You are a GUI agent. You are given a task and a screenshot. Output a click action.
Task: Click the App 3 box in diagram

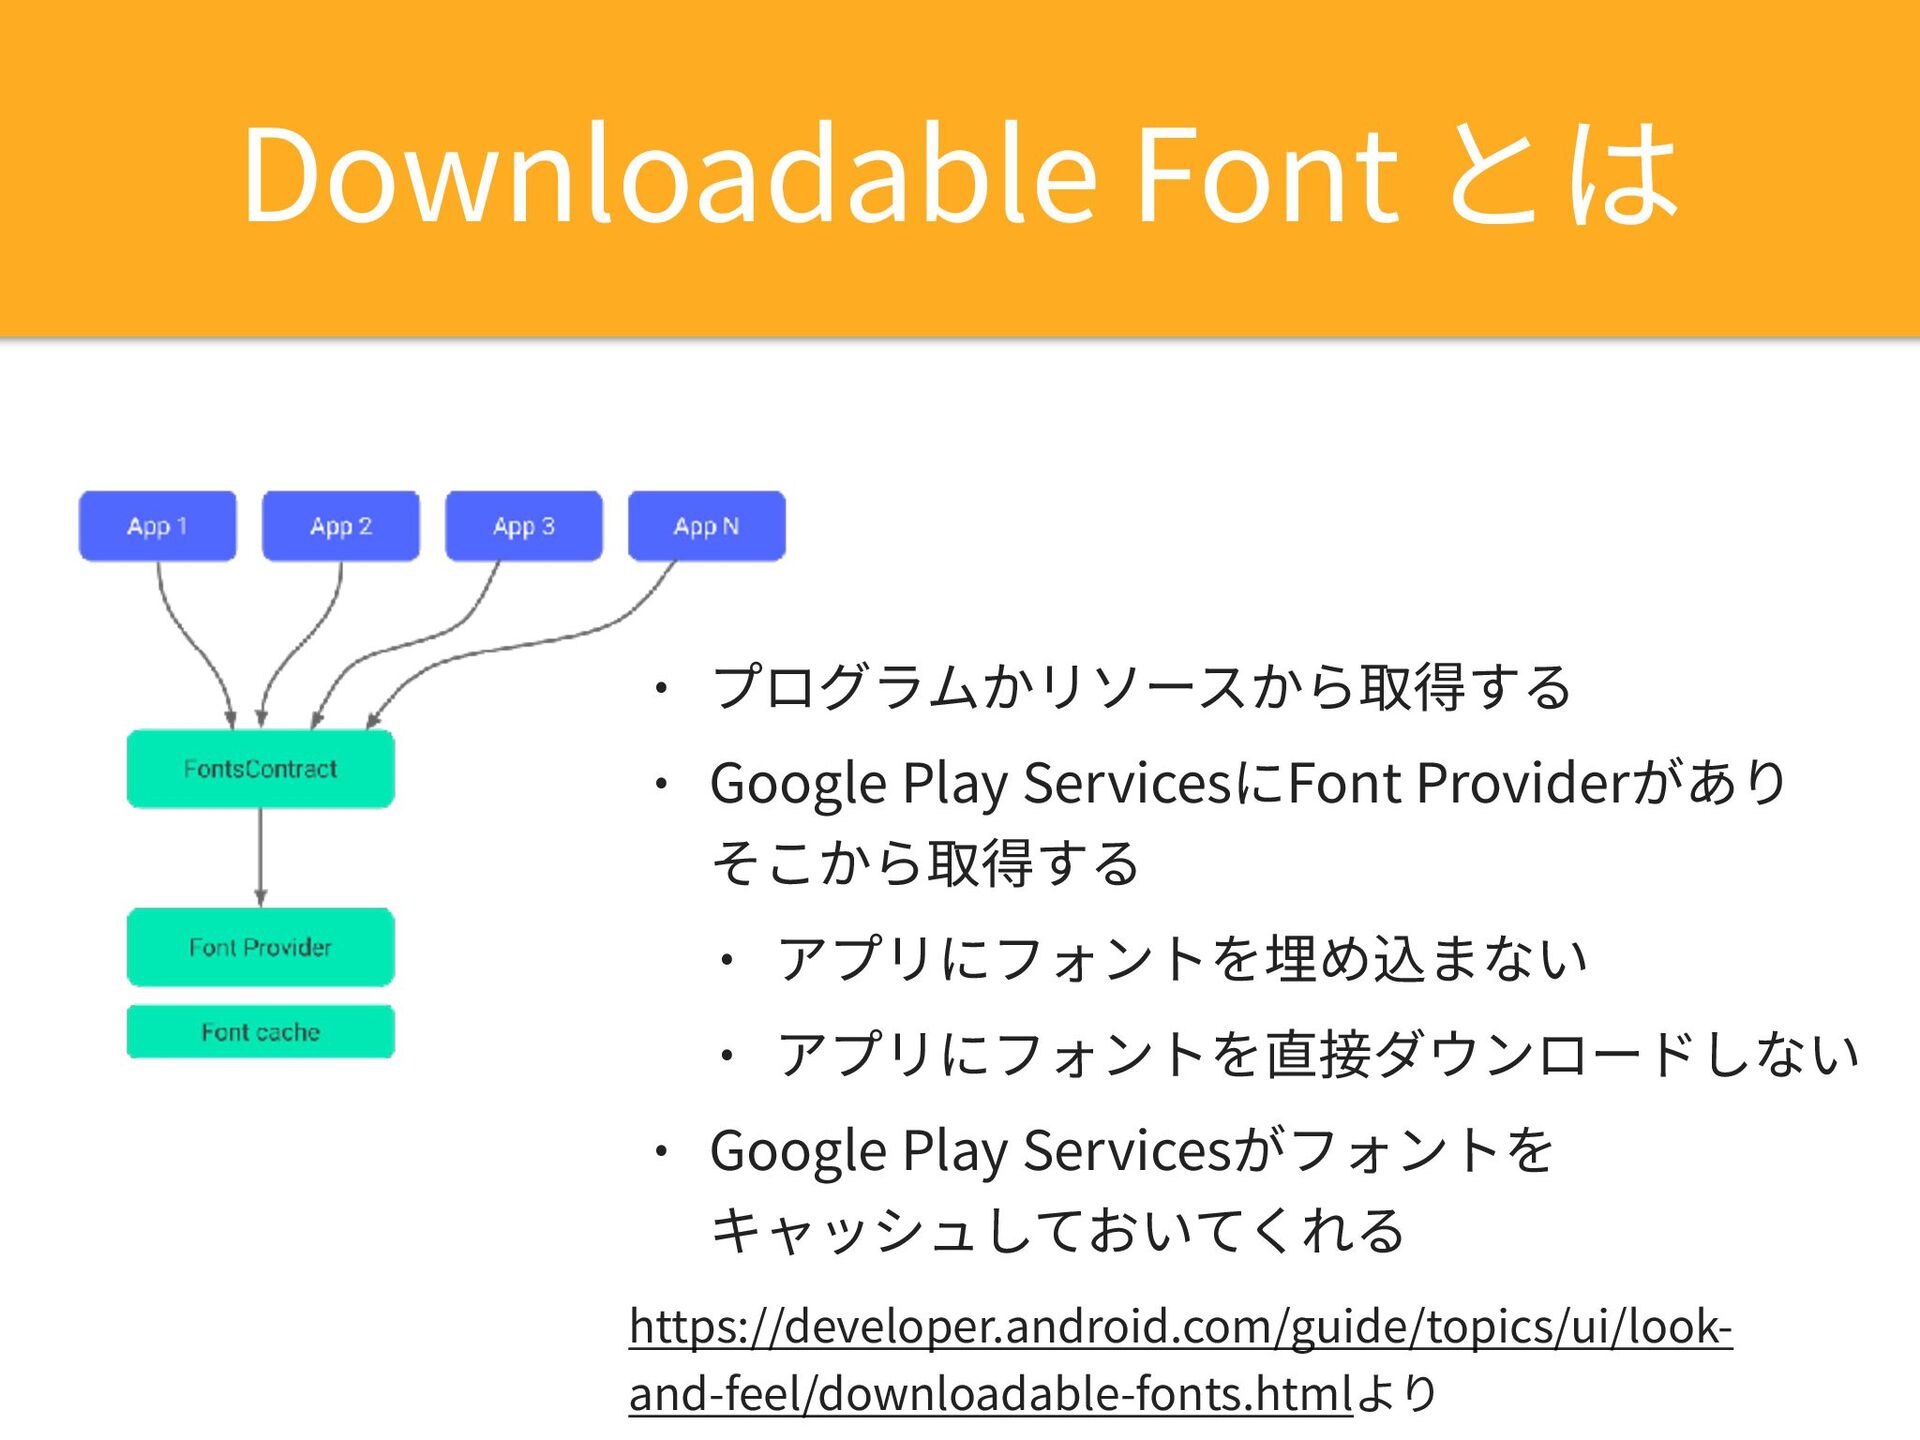pyautogui.click(x=524, y=526)
